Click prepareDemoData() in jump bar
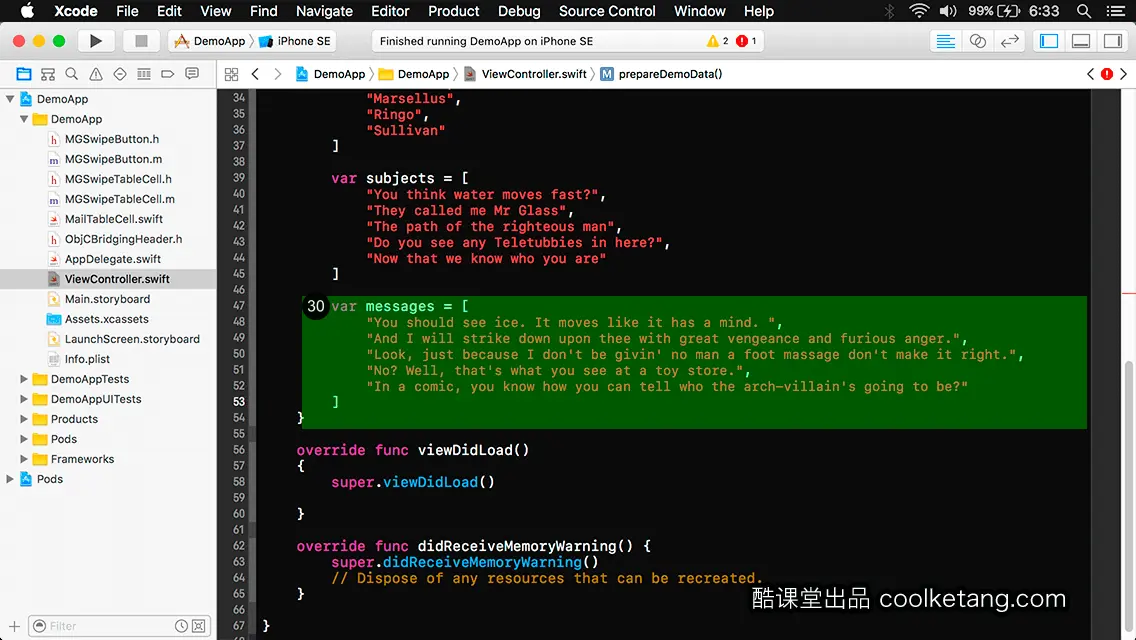The width and height of the screenshot is (1136, 640). point(661,74)
